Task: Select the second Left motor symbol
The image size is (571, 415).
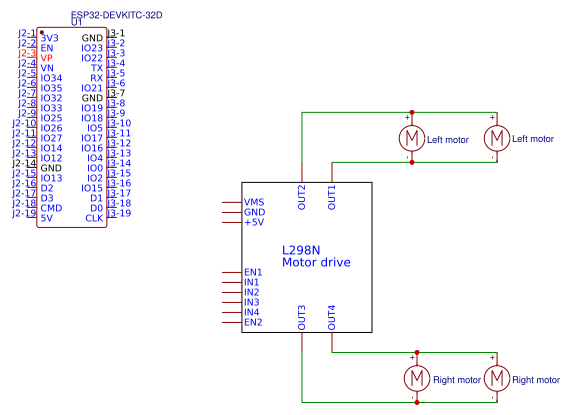Action: 497,138
